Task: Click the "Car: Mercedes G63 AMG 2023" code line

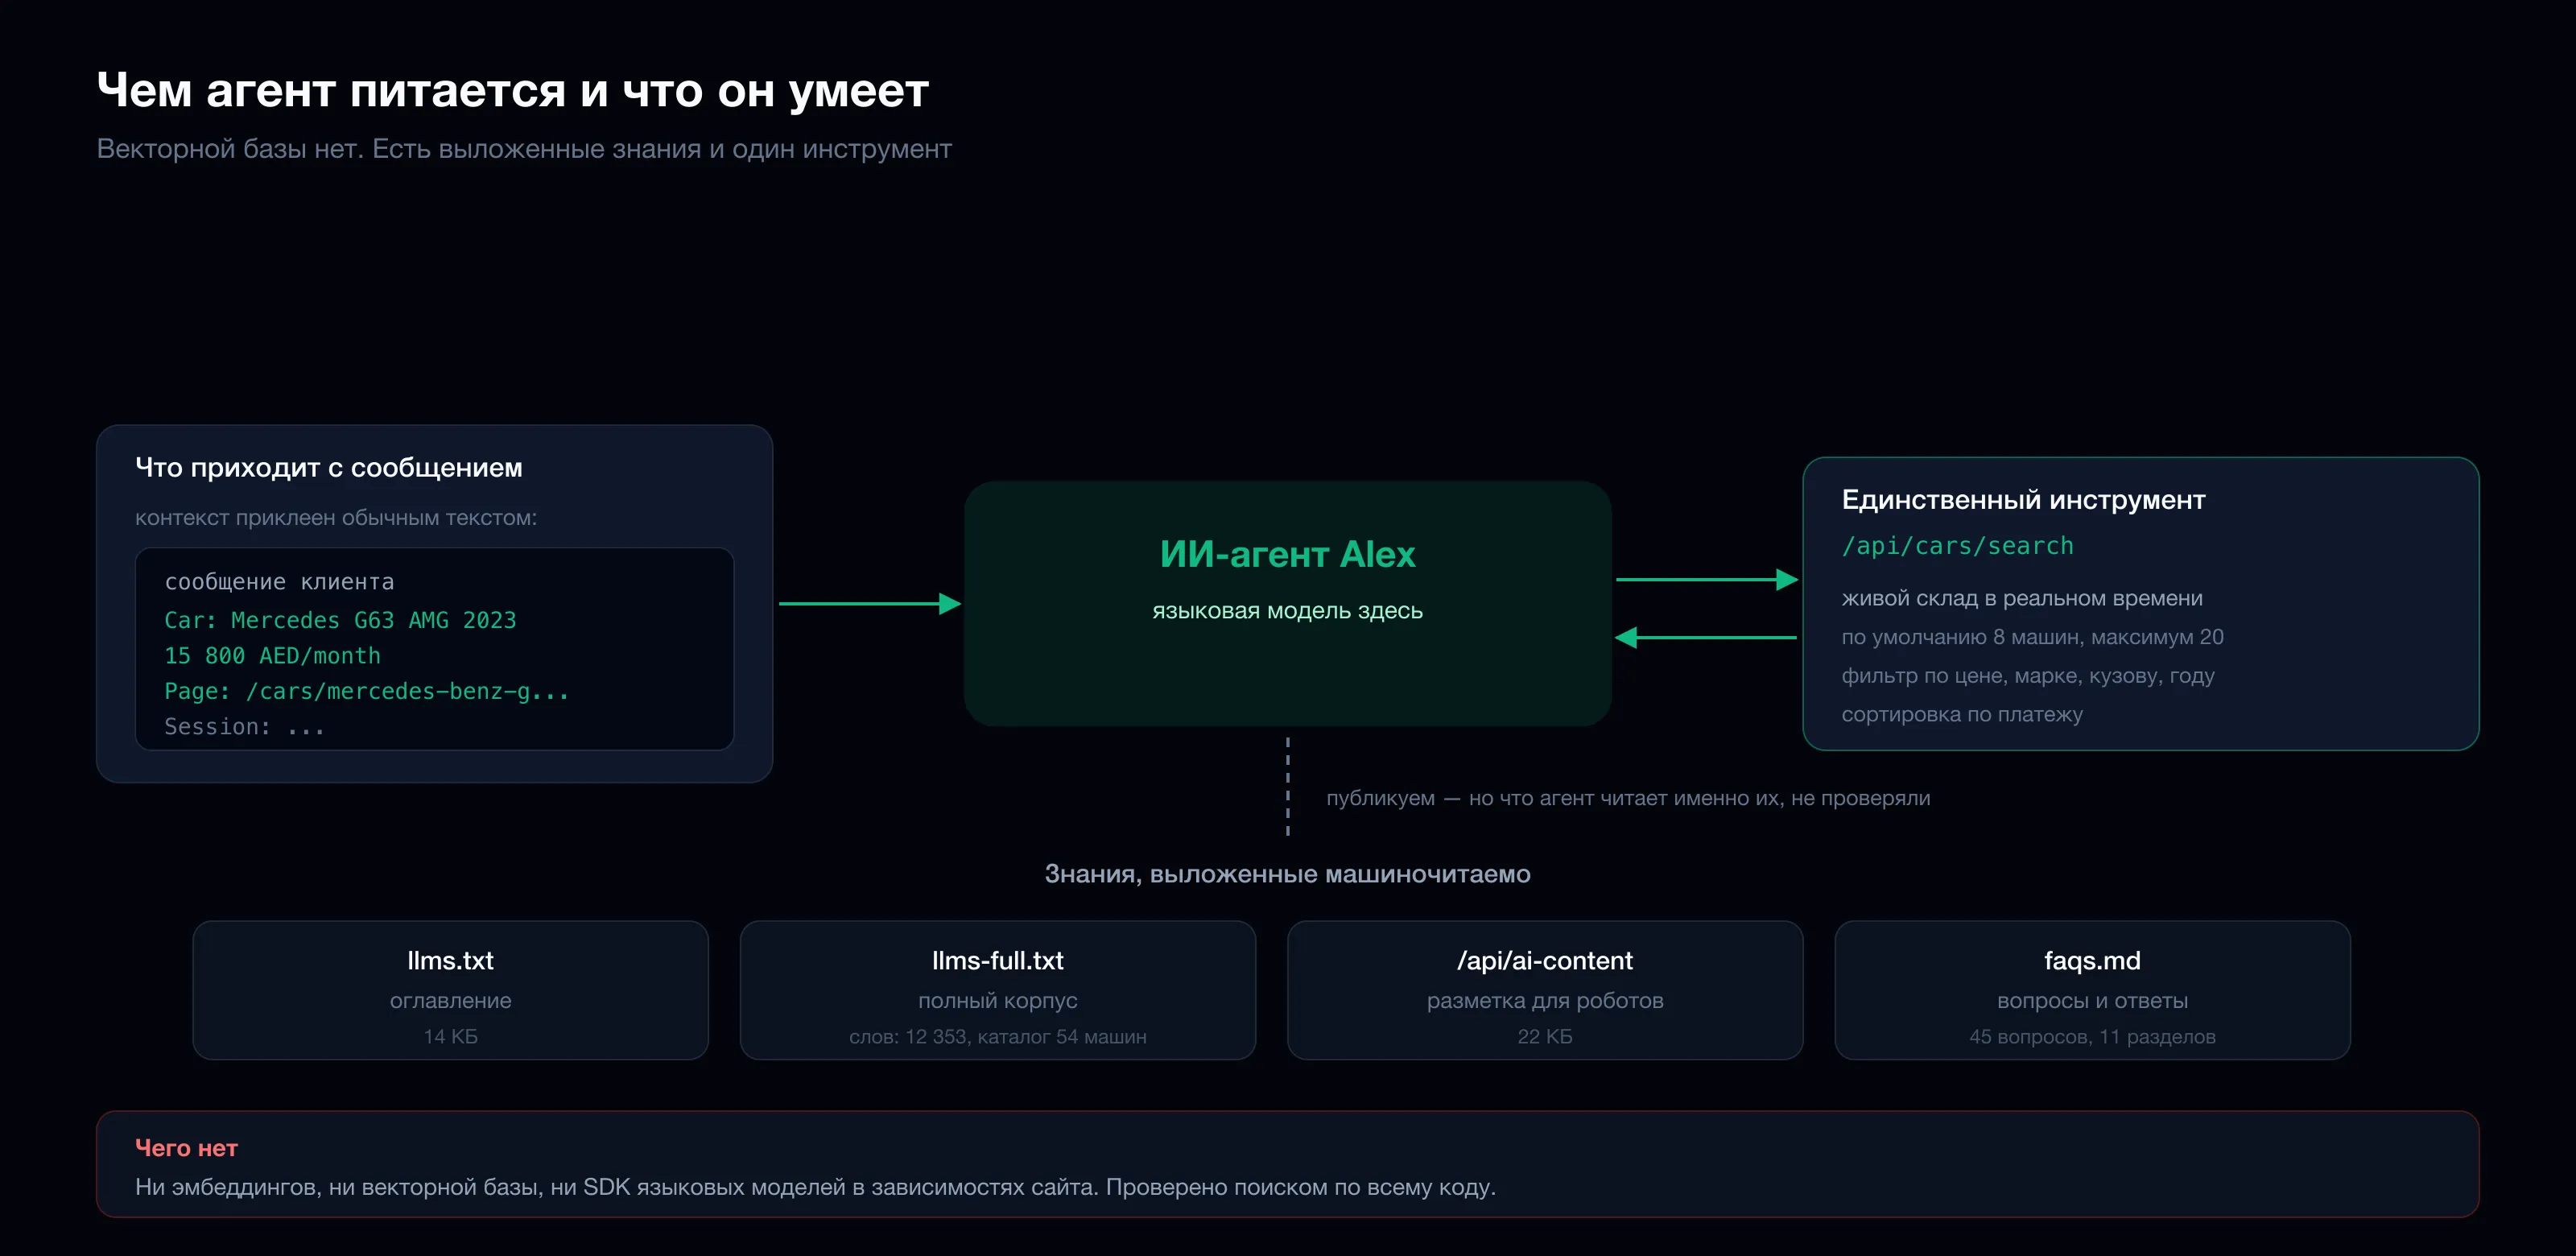Action: [340, 620]
